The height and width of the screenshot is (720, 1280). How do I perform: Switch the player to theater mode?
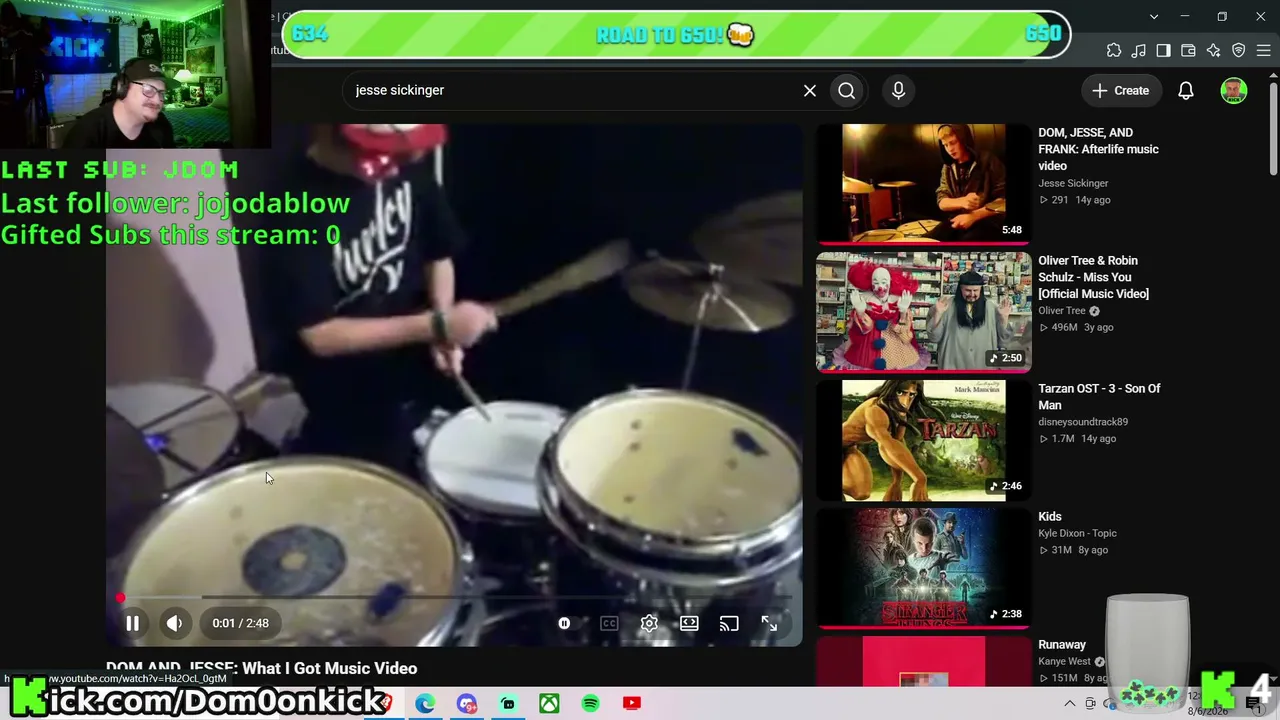(x=689, y=623)
